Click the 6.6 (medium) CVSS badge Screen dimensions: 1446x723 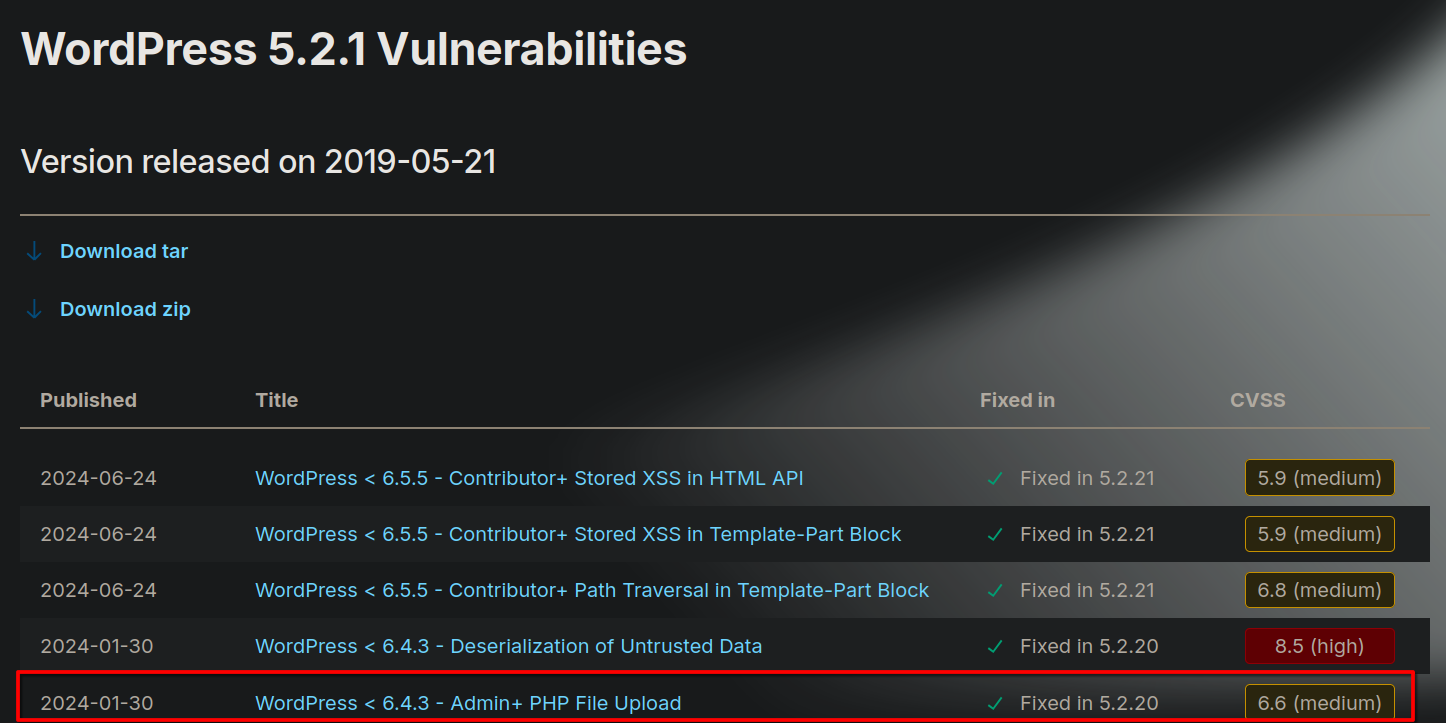click(1319, 703)
